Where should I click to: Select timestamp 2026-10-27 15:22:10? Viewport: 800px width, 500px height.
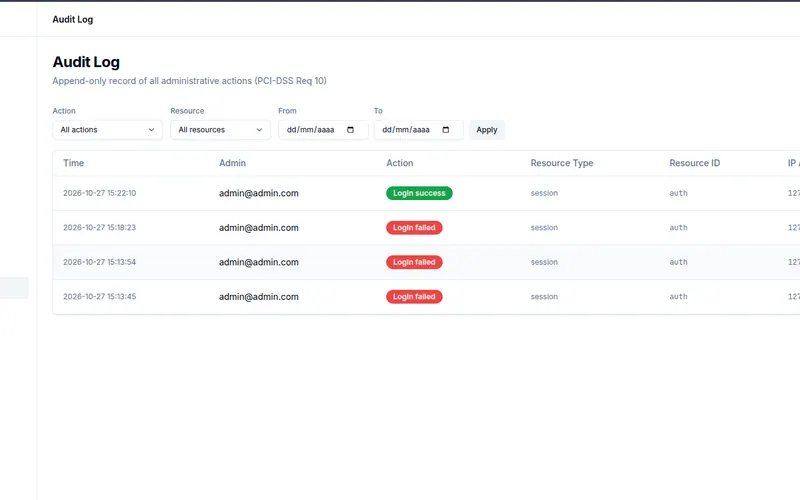(99, 193)
